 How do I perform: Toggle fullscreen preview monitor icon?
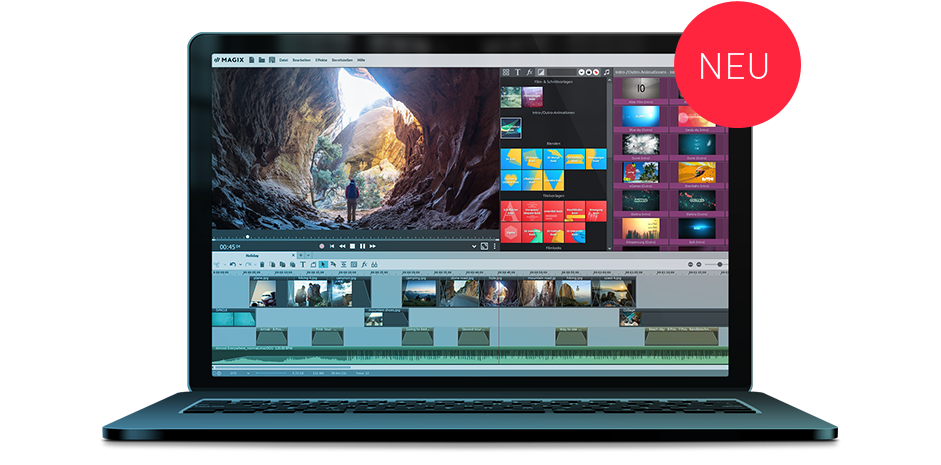pos(484,246)
